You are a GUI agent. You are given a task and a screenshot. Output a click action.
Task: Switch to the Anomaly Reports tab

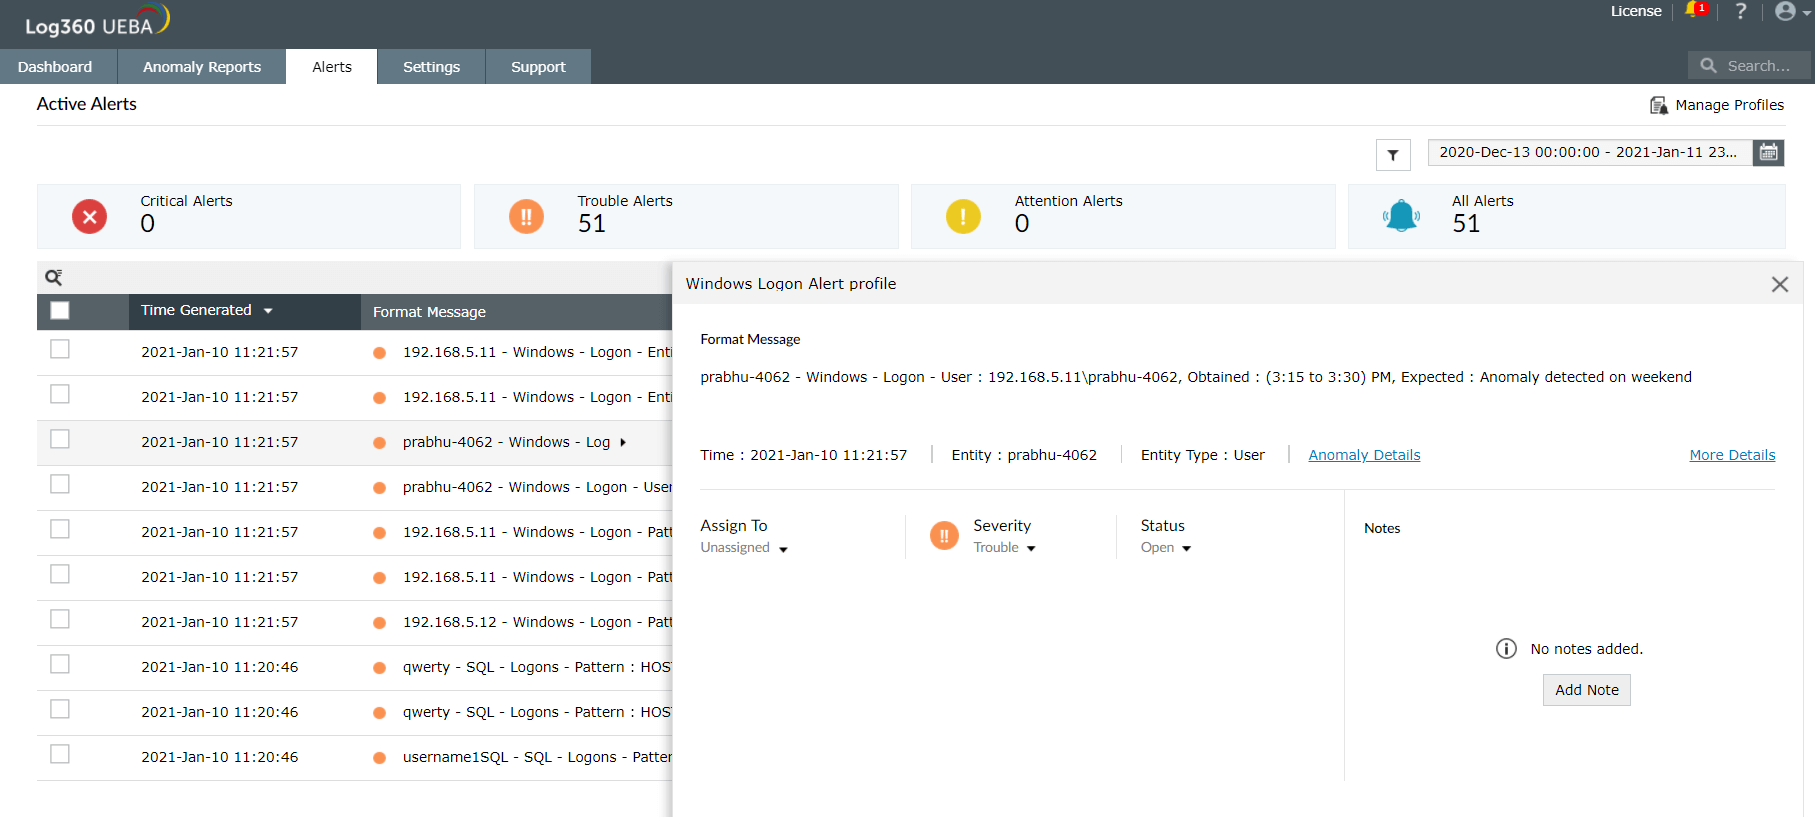click(202, 67)
